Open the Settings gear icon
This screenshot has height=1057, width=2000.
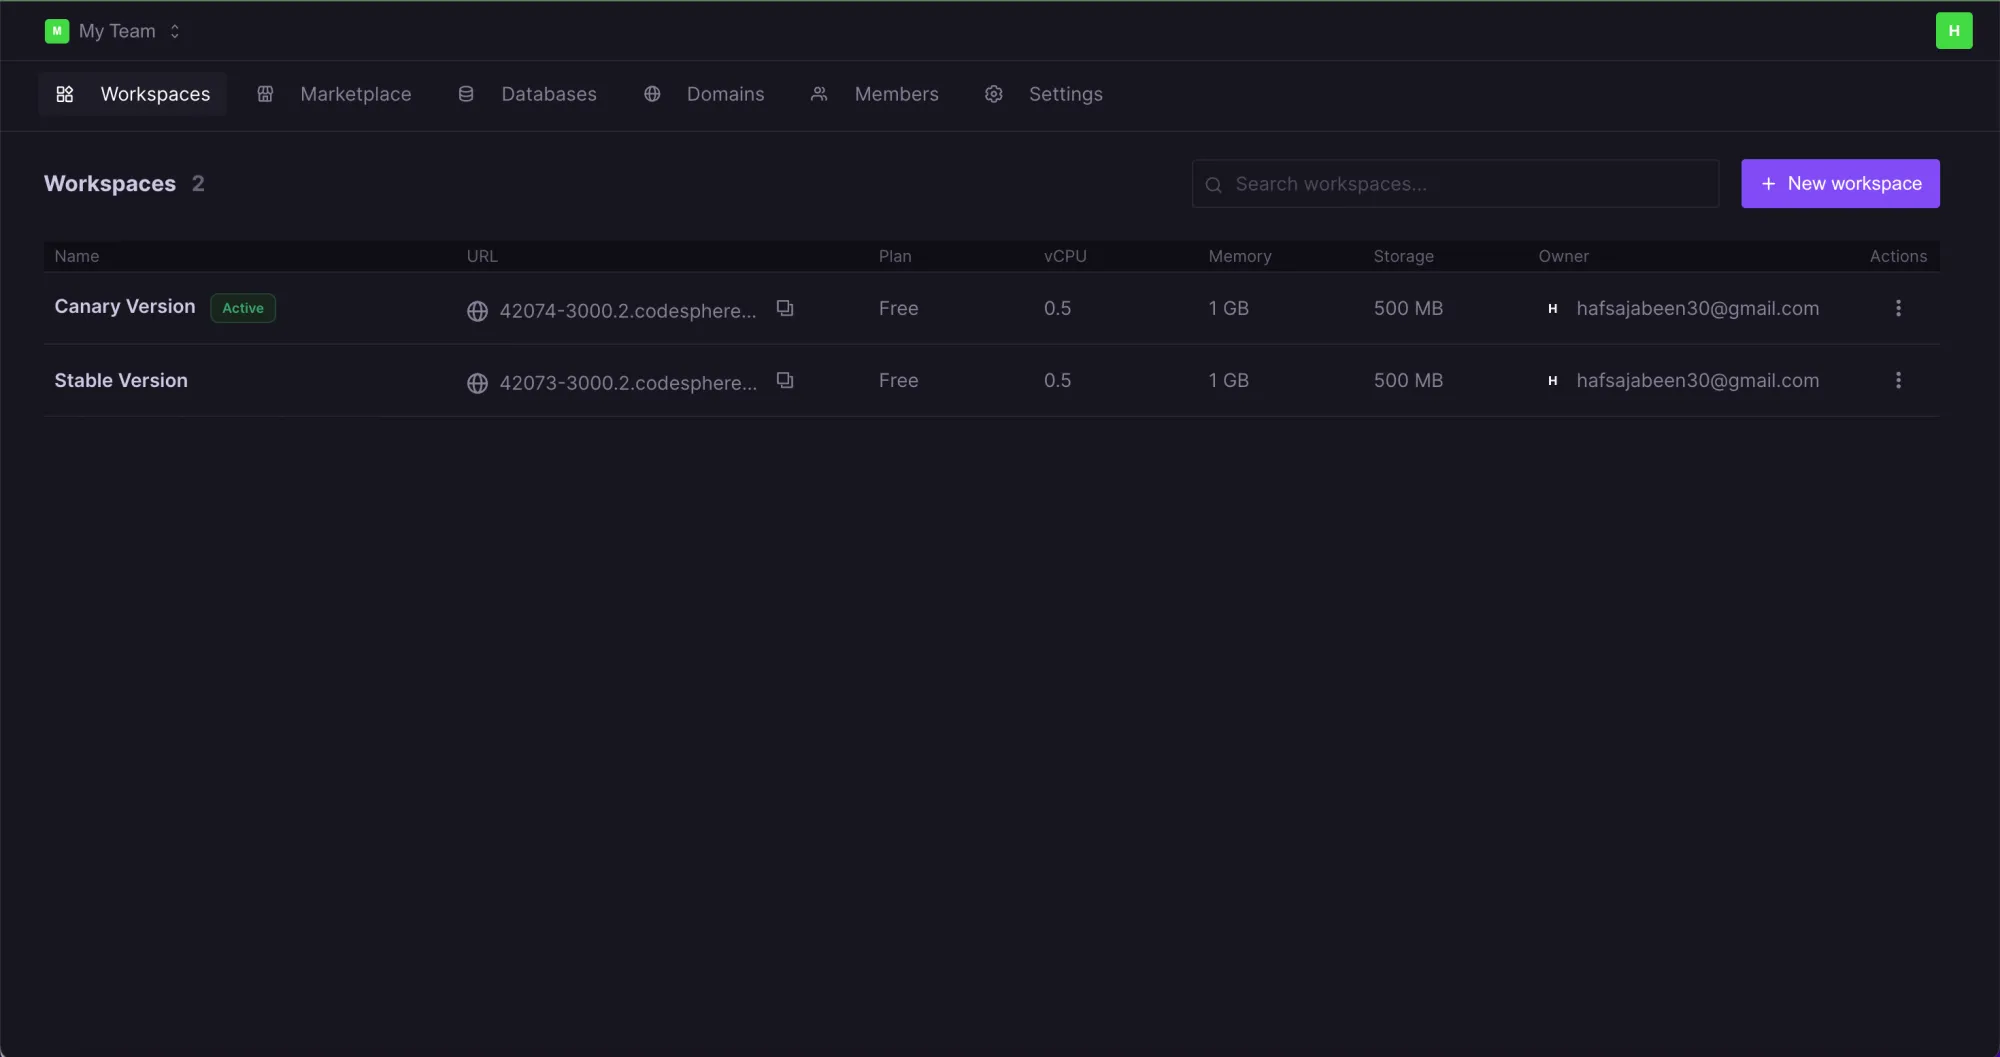pos(993,93)
